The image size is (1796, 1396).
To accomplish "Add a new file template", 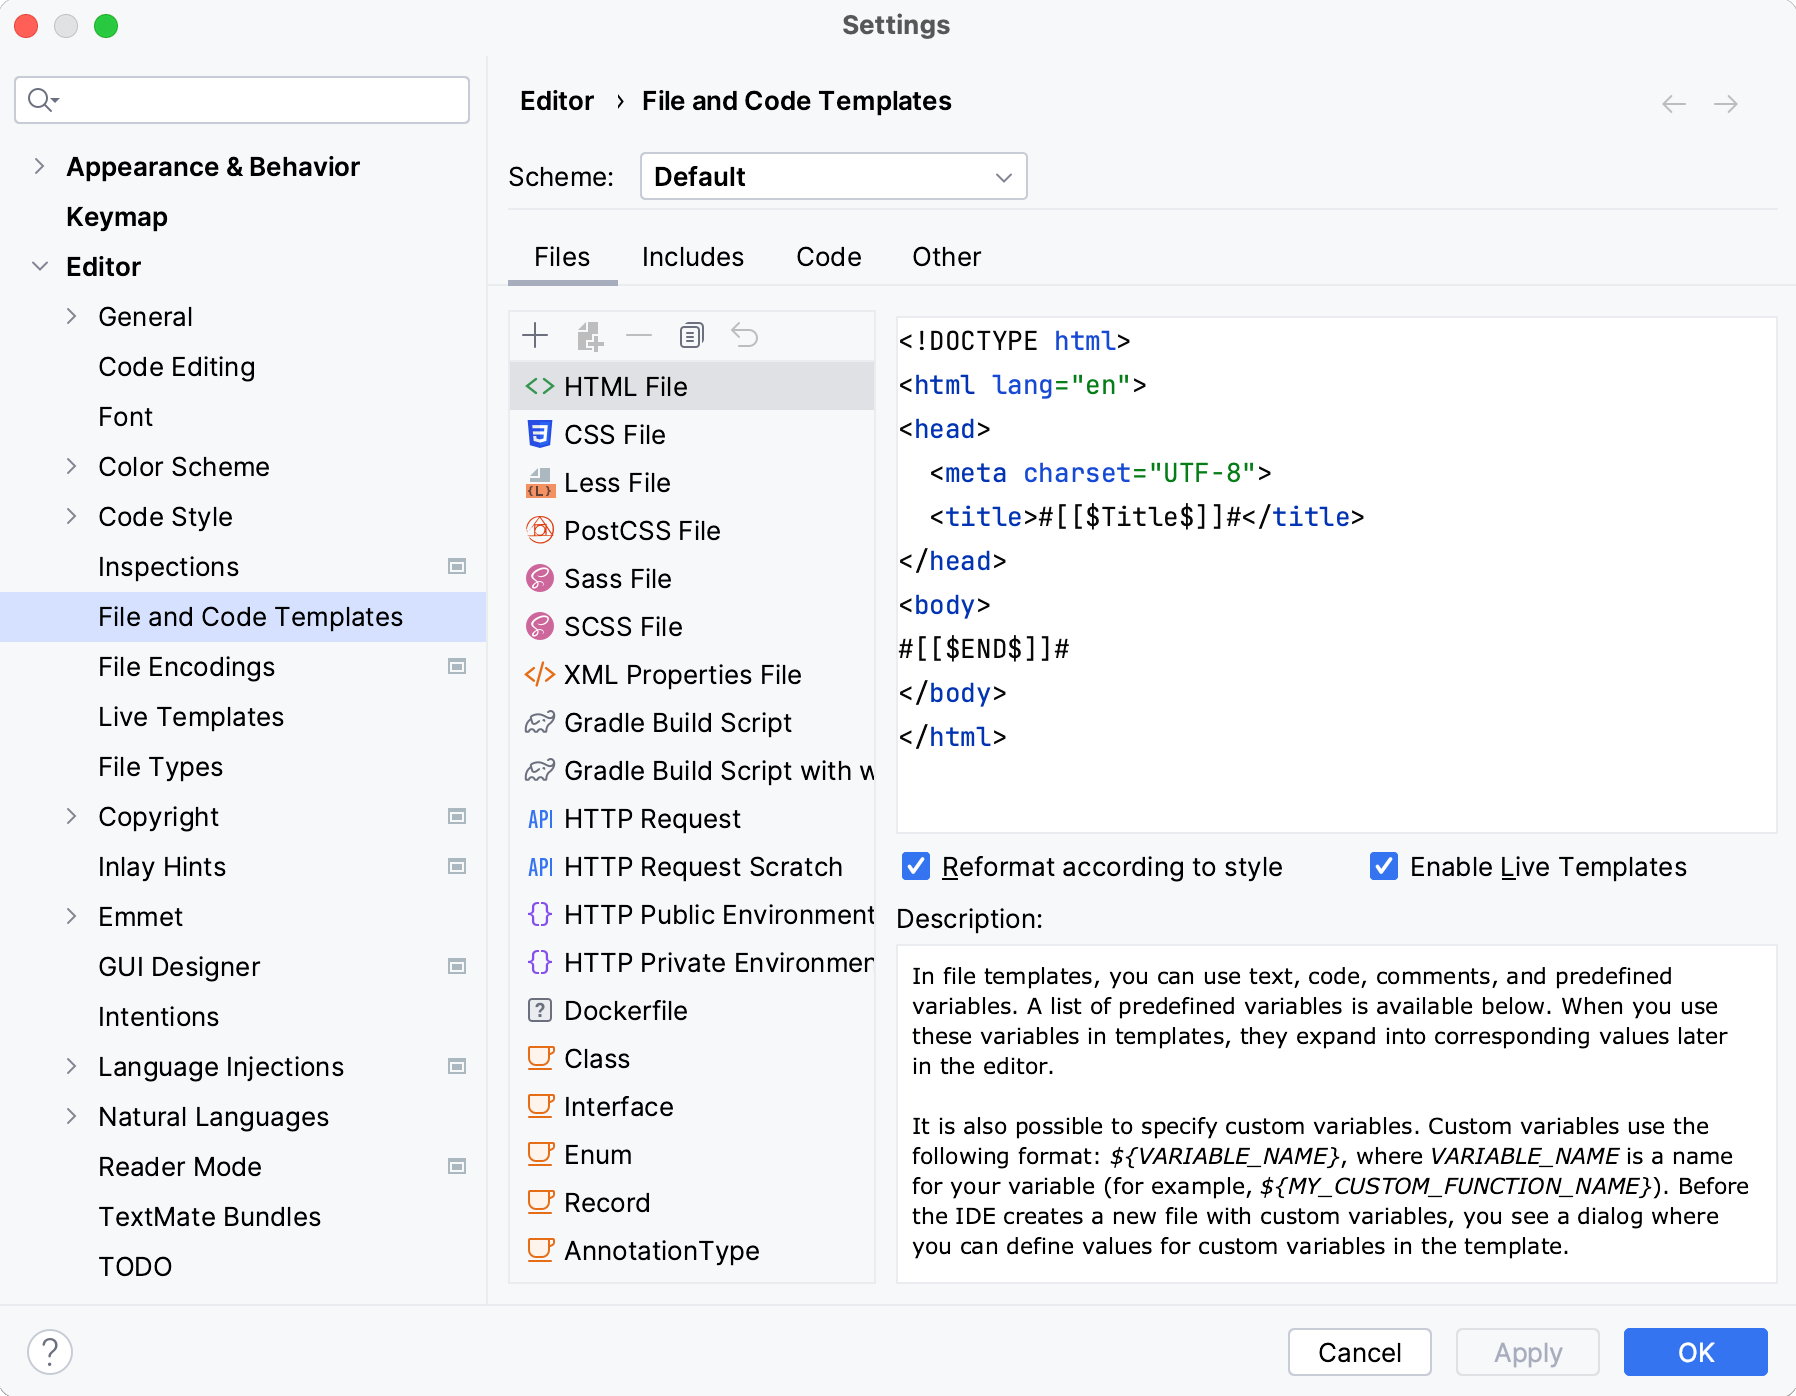I will tap(536, 335).
